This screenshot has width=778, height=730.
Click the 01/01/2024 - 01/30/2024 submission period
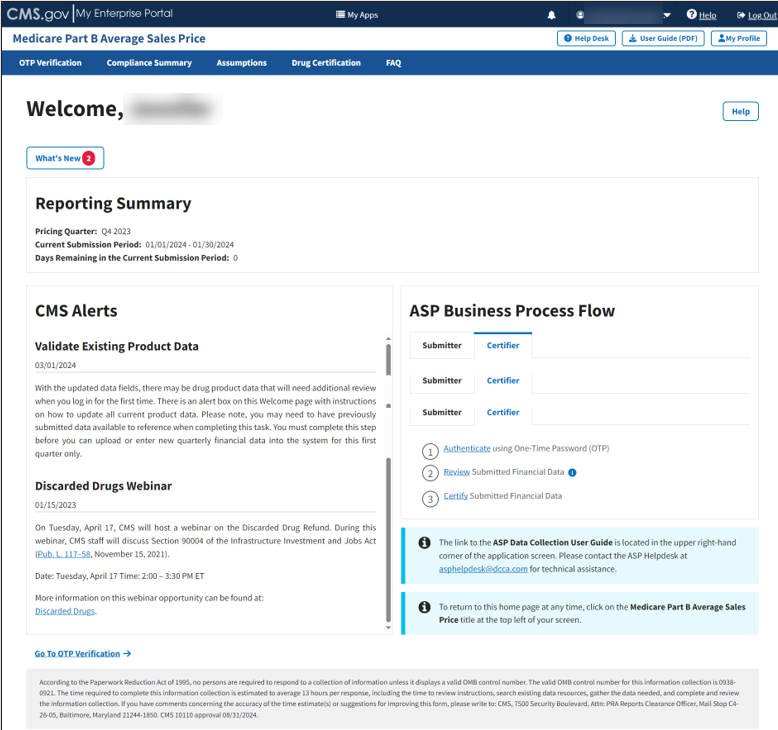(190, 245)
